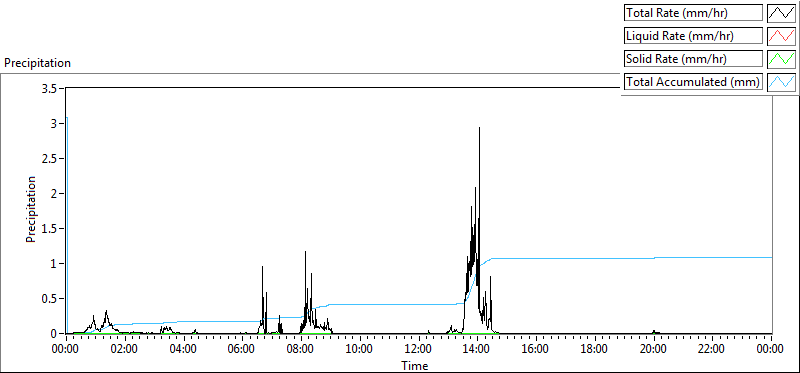Click the 12:00 time axis label
Screen dimensions: 800x373
click(x=419, y=350)
